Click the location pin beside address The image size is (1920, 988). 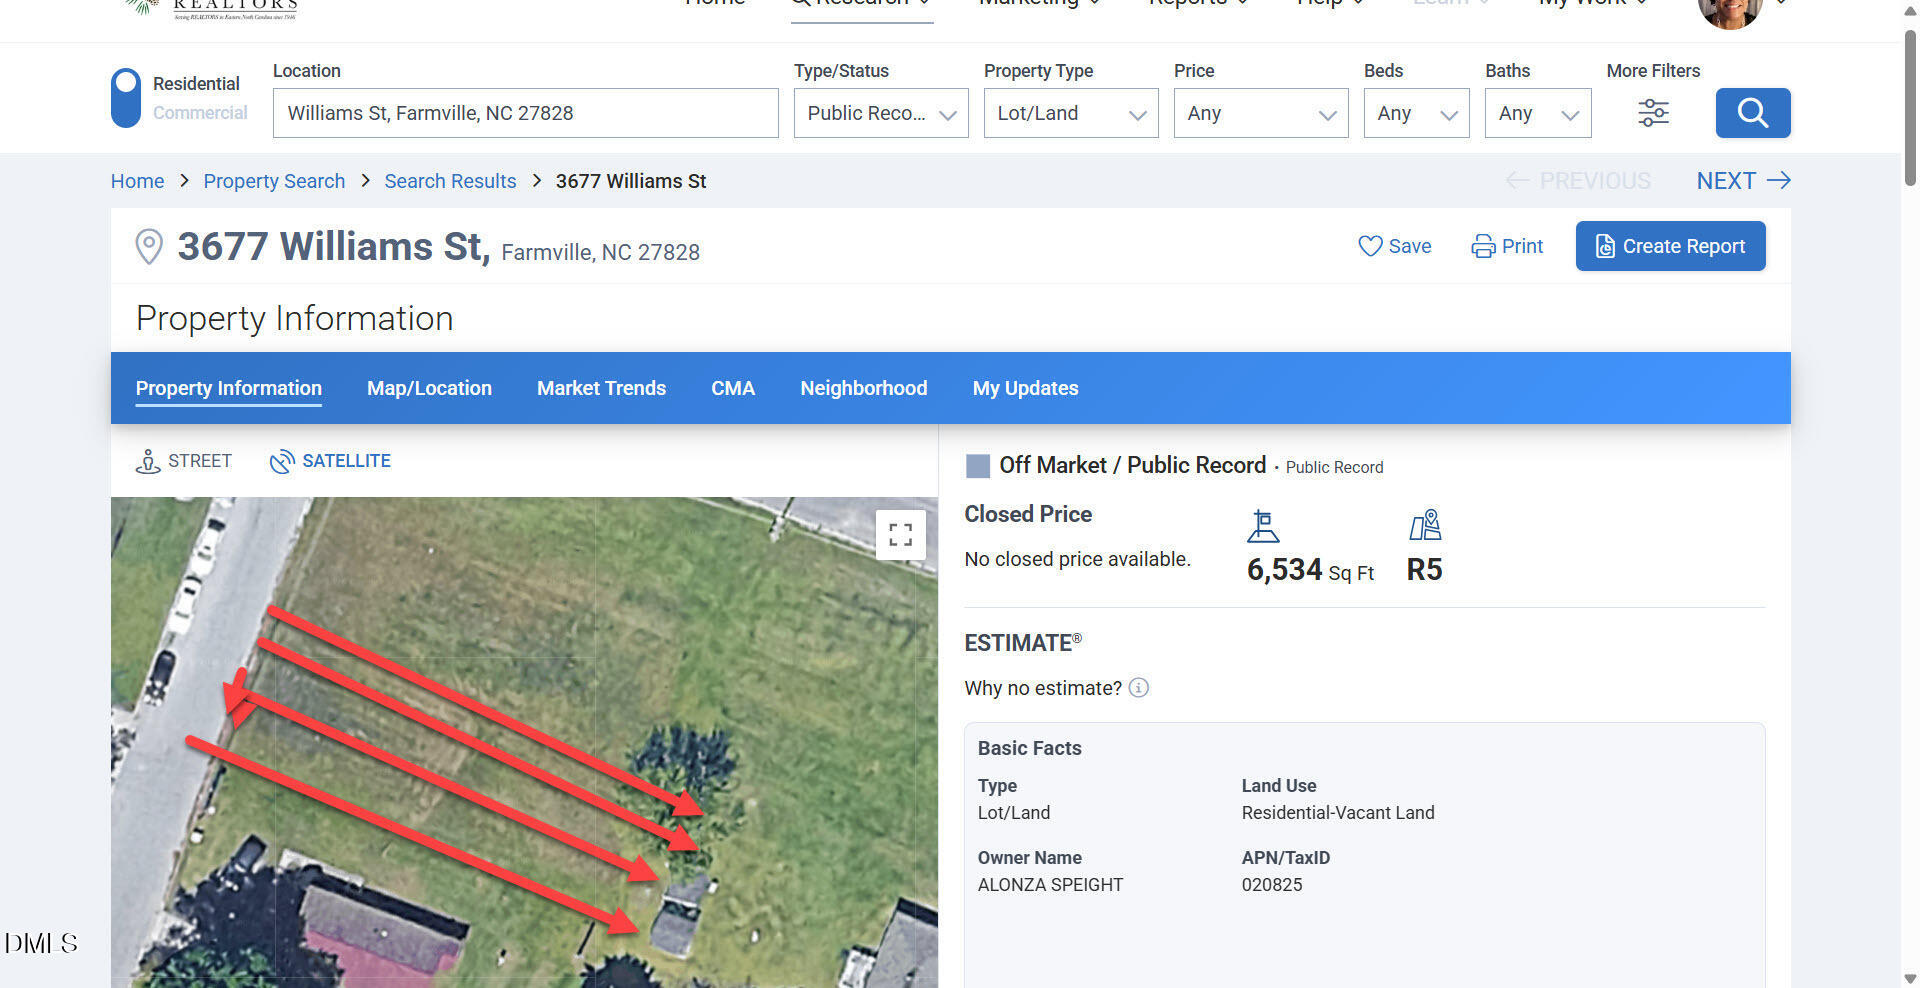coord(149,246)
